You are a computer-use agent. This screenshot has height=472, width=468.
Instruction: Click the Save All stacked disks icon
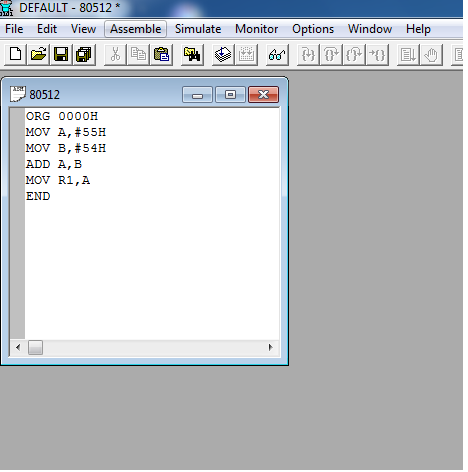point(84,54)
